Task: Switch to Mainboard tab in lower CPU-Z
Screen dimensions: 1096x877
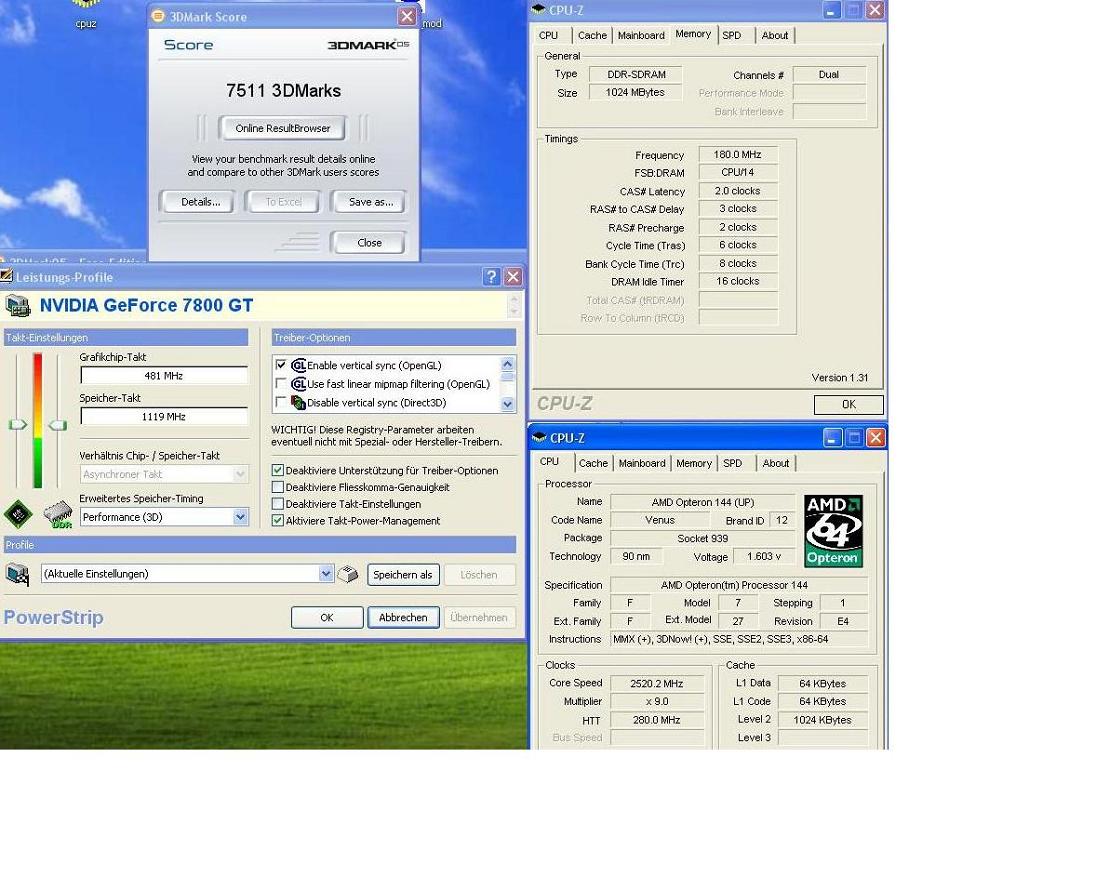Action: pyautogui.click(x=642, y=463)
